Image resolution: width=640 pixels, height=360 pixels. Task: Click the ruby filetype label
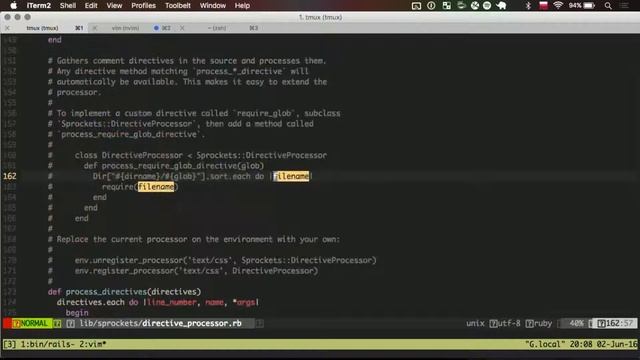pyautogui.click(x=543, y=323)
